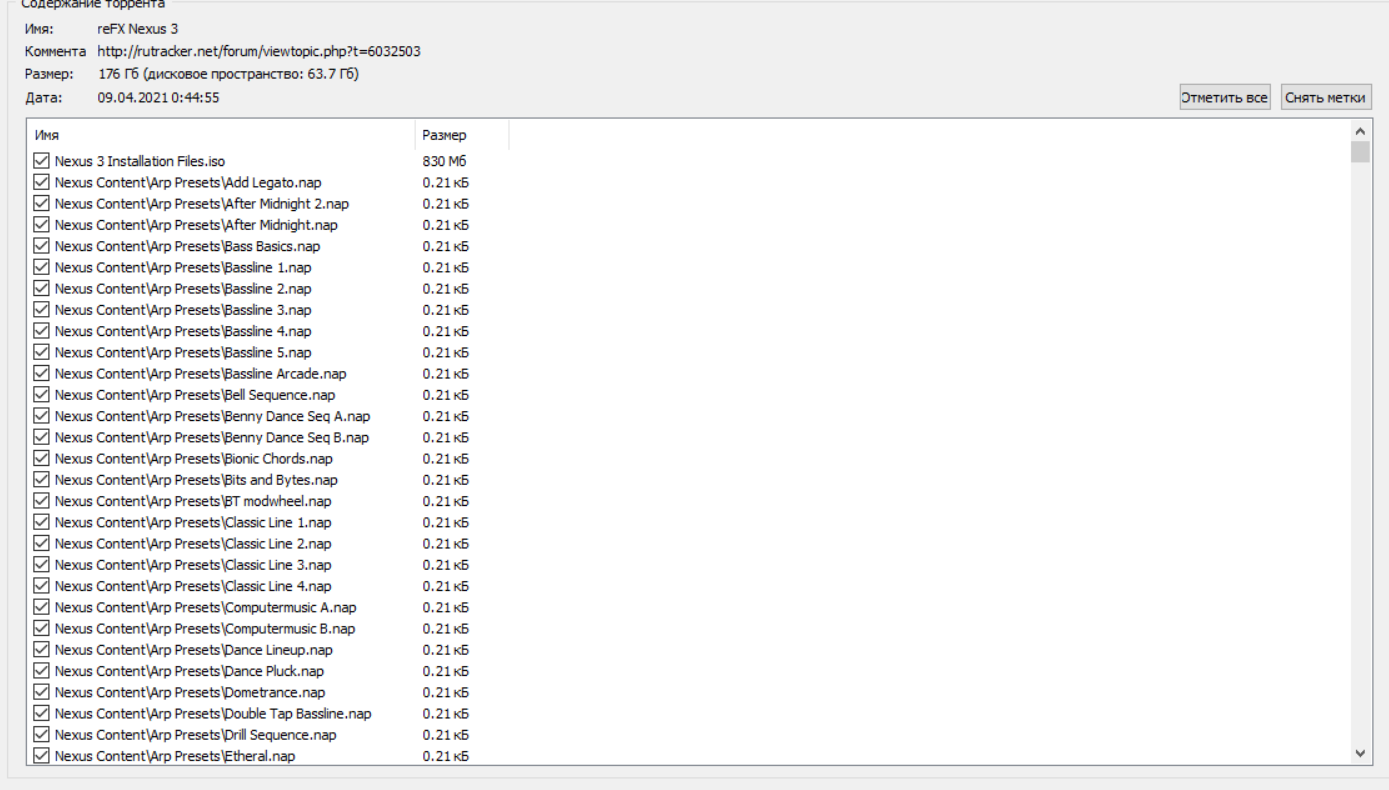Uncheck the After Midnight 2.nap file
1389x790 pixels.
(x=41, y=204)
